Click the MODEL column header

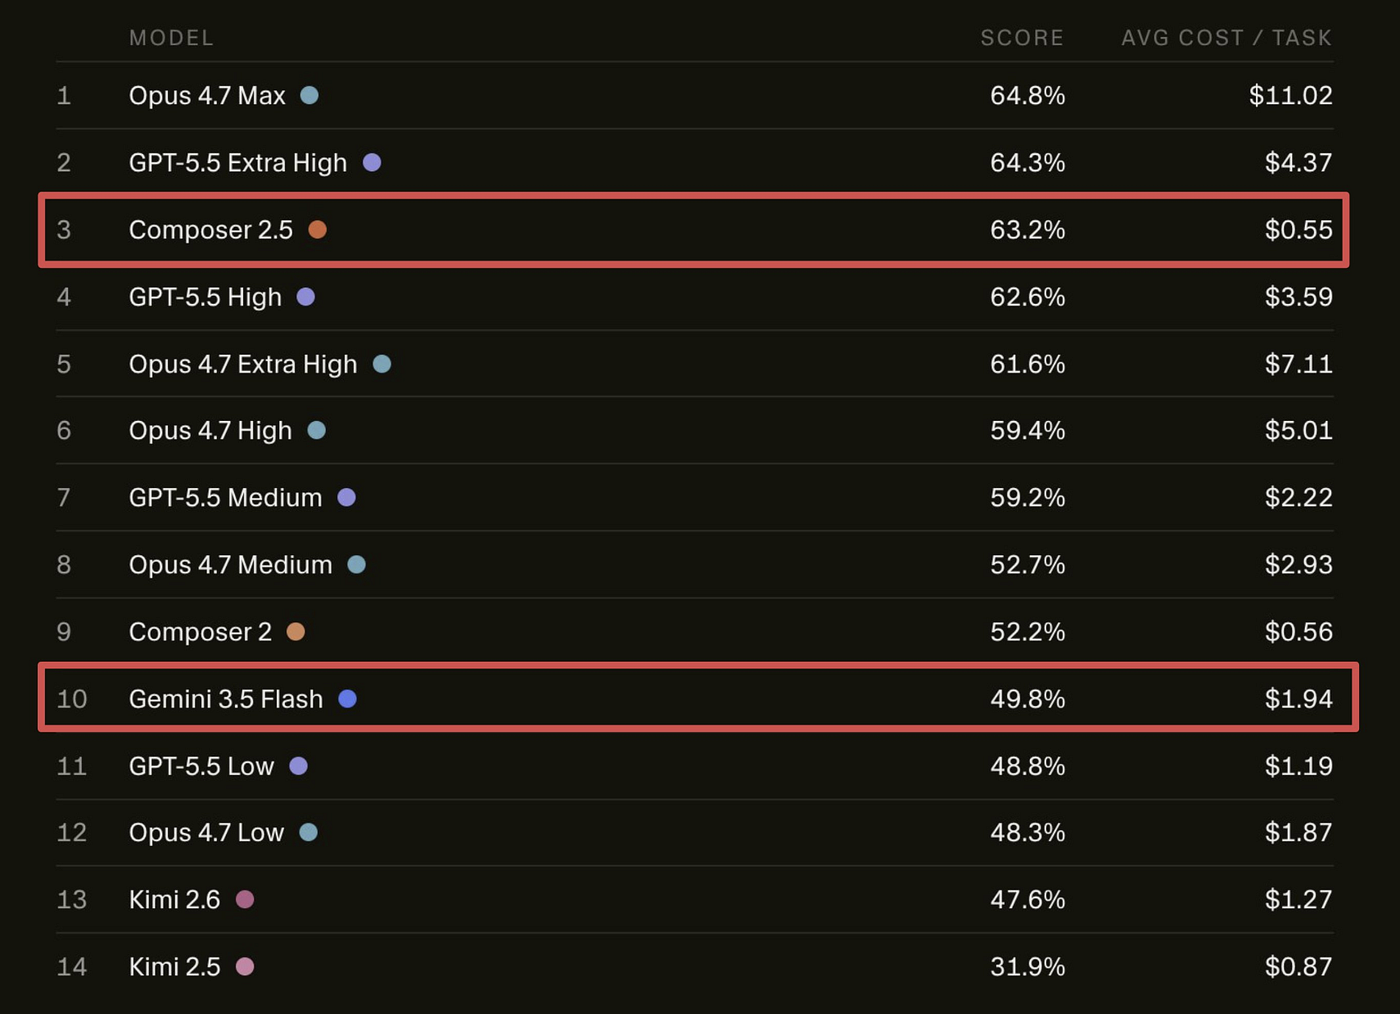click(x=171, y=38)
